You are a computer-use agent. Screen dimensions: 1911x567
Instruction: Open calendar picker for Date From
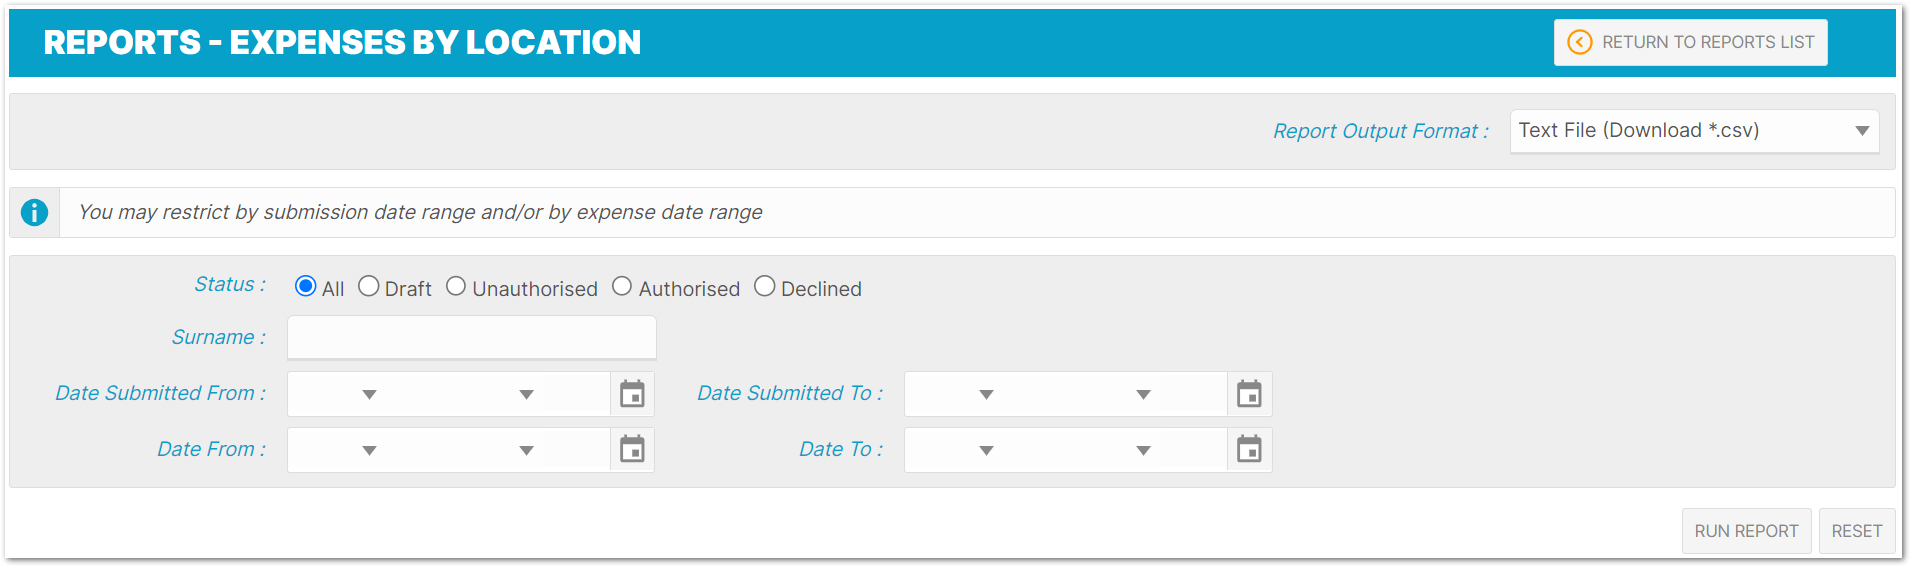632,450
